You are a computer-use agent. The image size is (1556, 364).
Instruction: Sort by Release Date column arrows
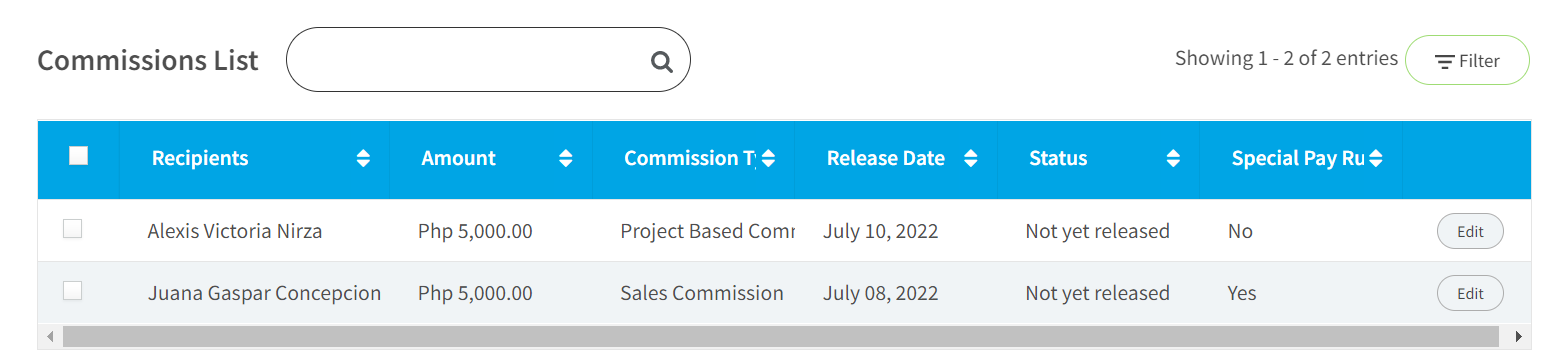point(970,158)
